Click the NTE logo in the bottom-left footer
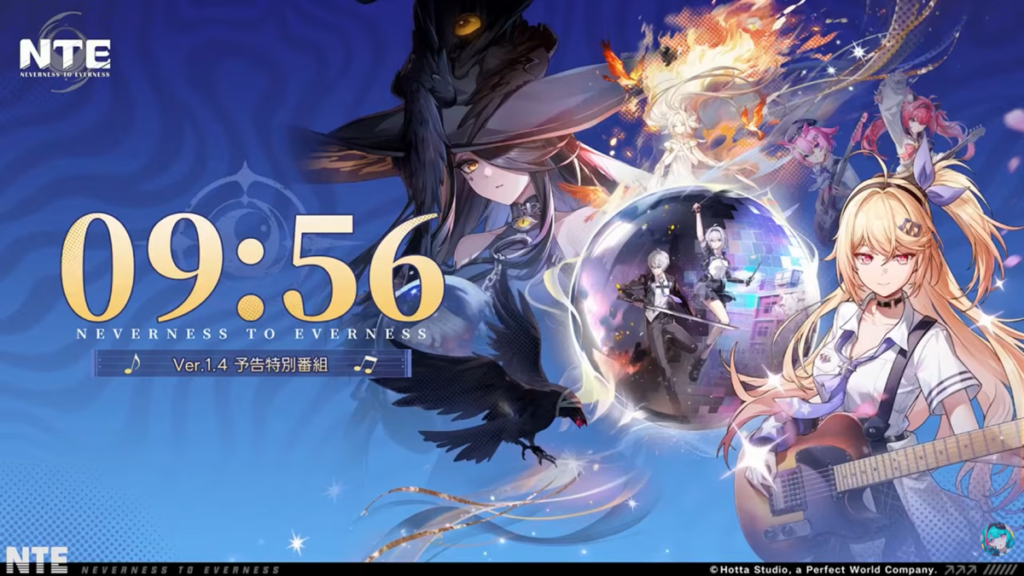The width and height of the screenshot is (1024, 576). tap(36, 561)
